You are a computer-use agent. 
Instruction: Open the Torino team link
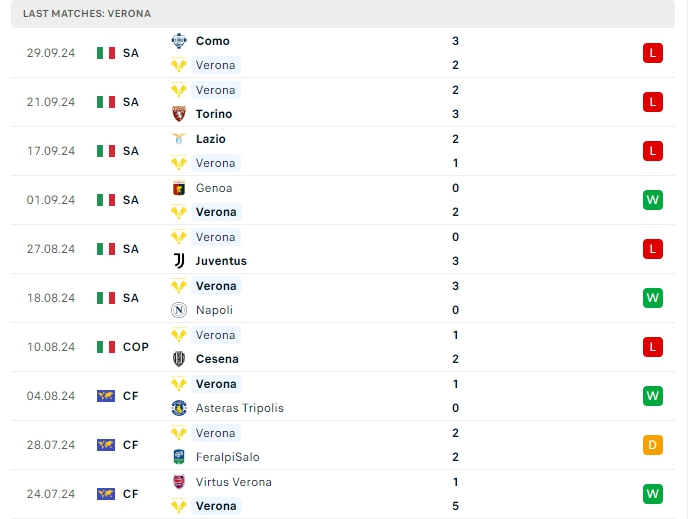tap(214, 114)
